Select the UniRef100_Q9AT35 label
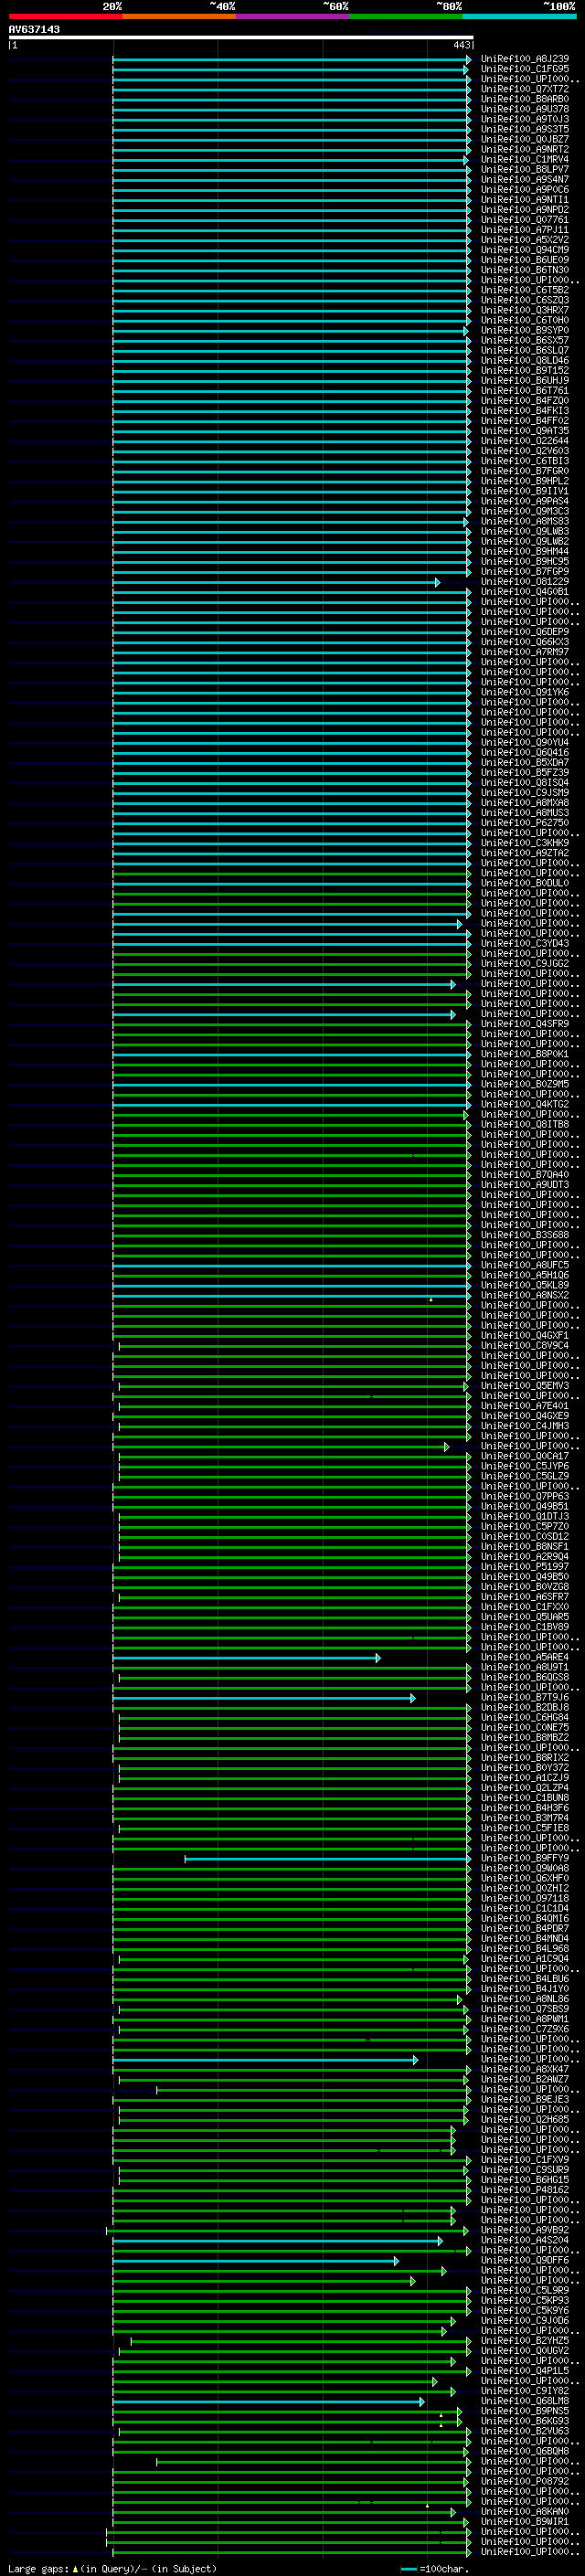The height and width of the screenshot is (2576, 585). (525, 431)
